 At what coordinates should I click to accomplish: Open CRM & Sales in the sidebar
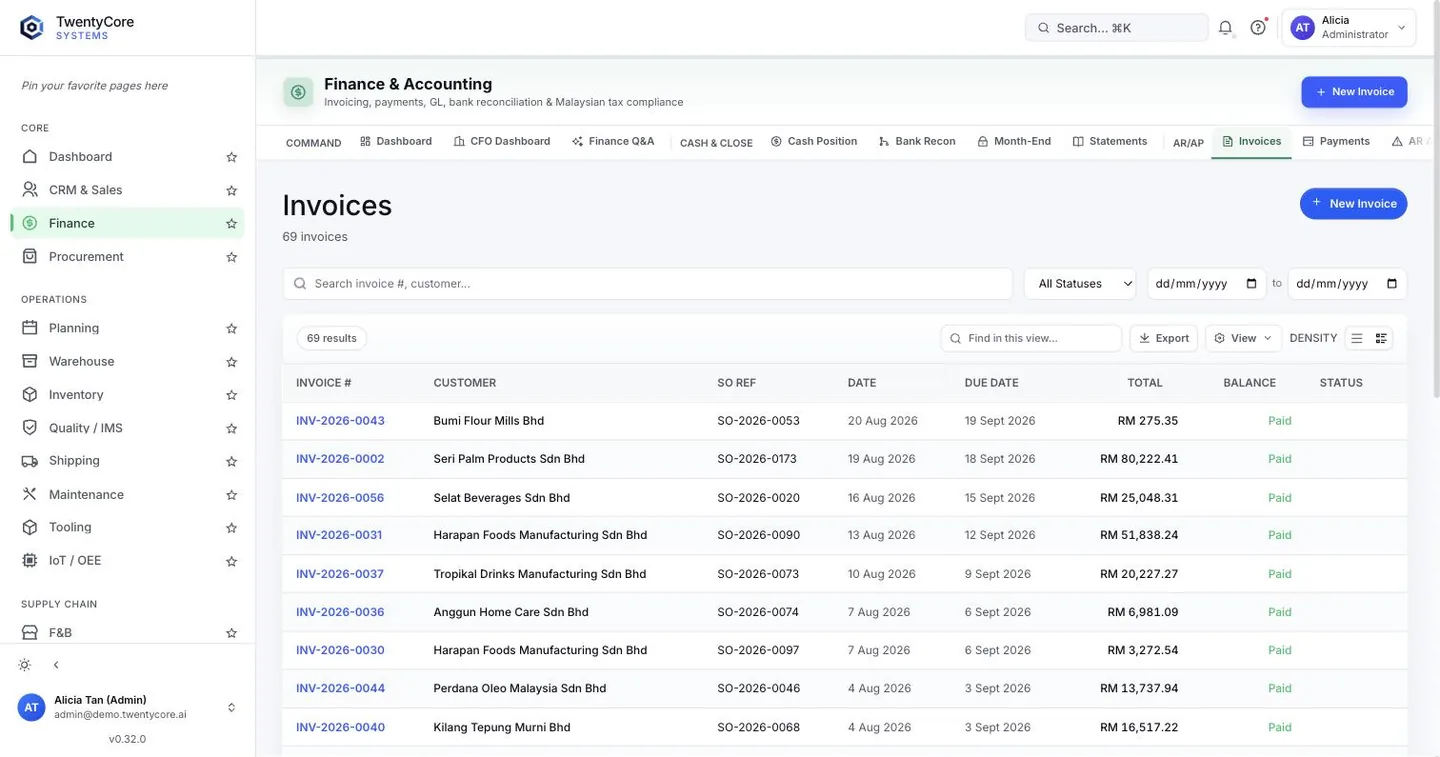pyautogui.click(x=127, y=190)
